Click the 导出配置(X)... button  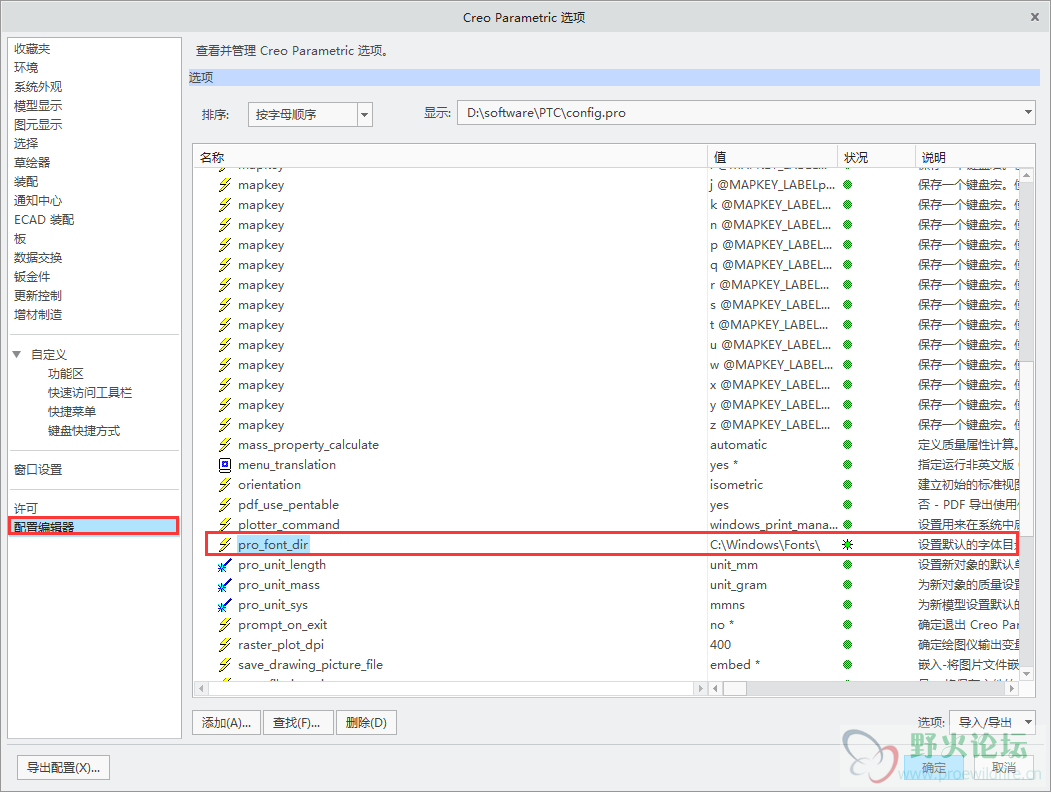pos(64,767)
